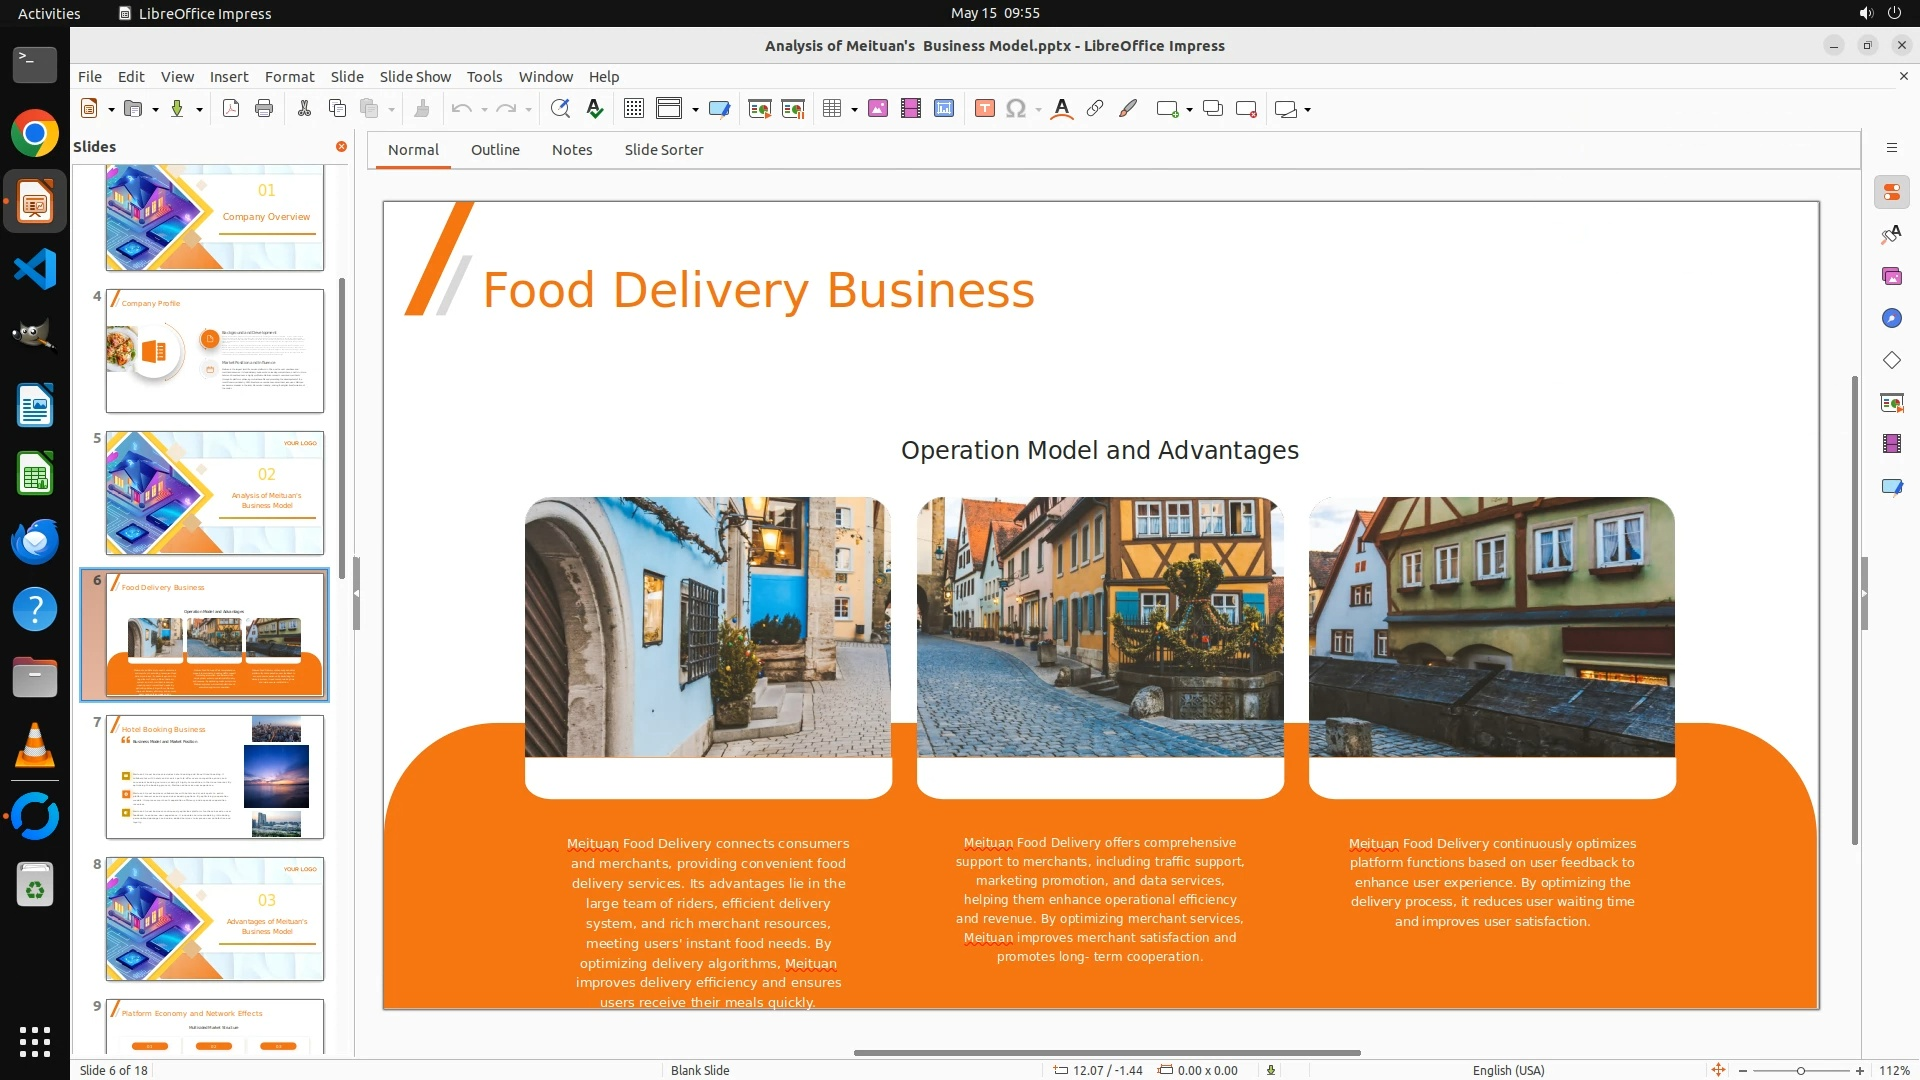The height and width of the screenshot is (1080, 1920).
Task: Switch to the Slide Sorter tab
Action: [663, 150]
